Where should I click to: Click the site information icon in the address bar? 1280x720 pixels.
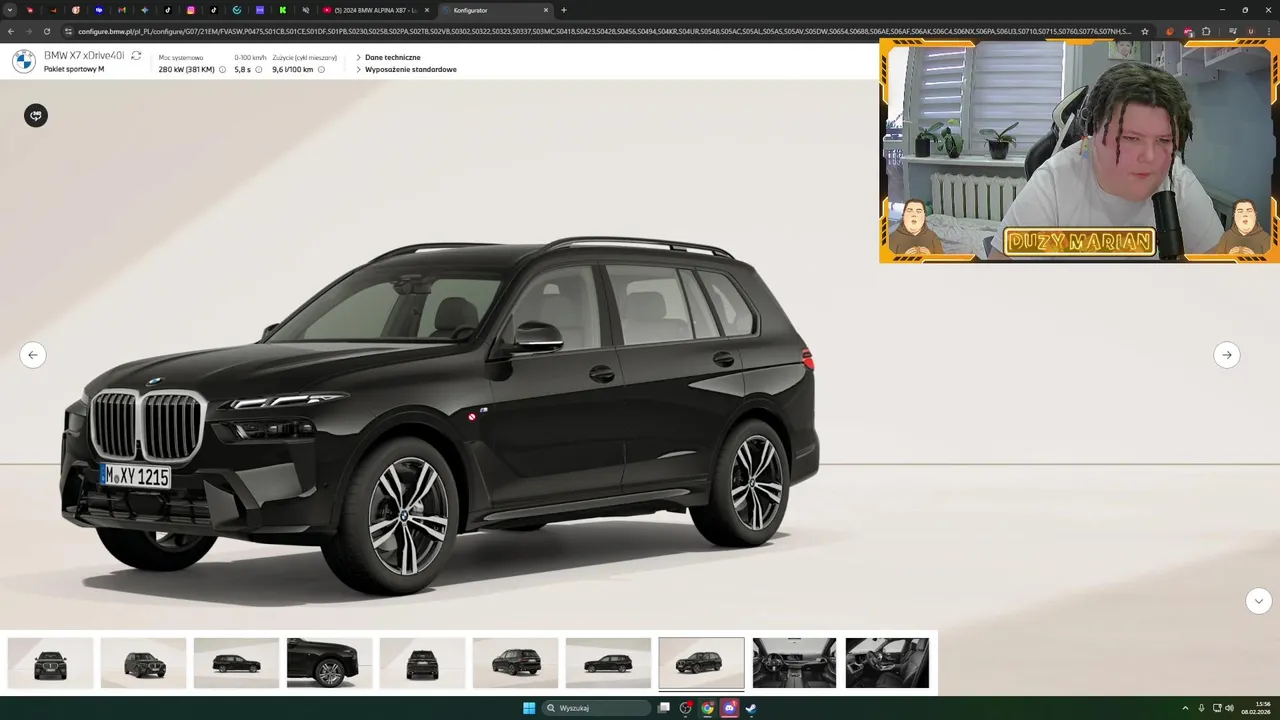(69, 31)
